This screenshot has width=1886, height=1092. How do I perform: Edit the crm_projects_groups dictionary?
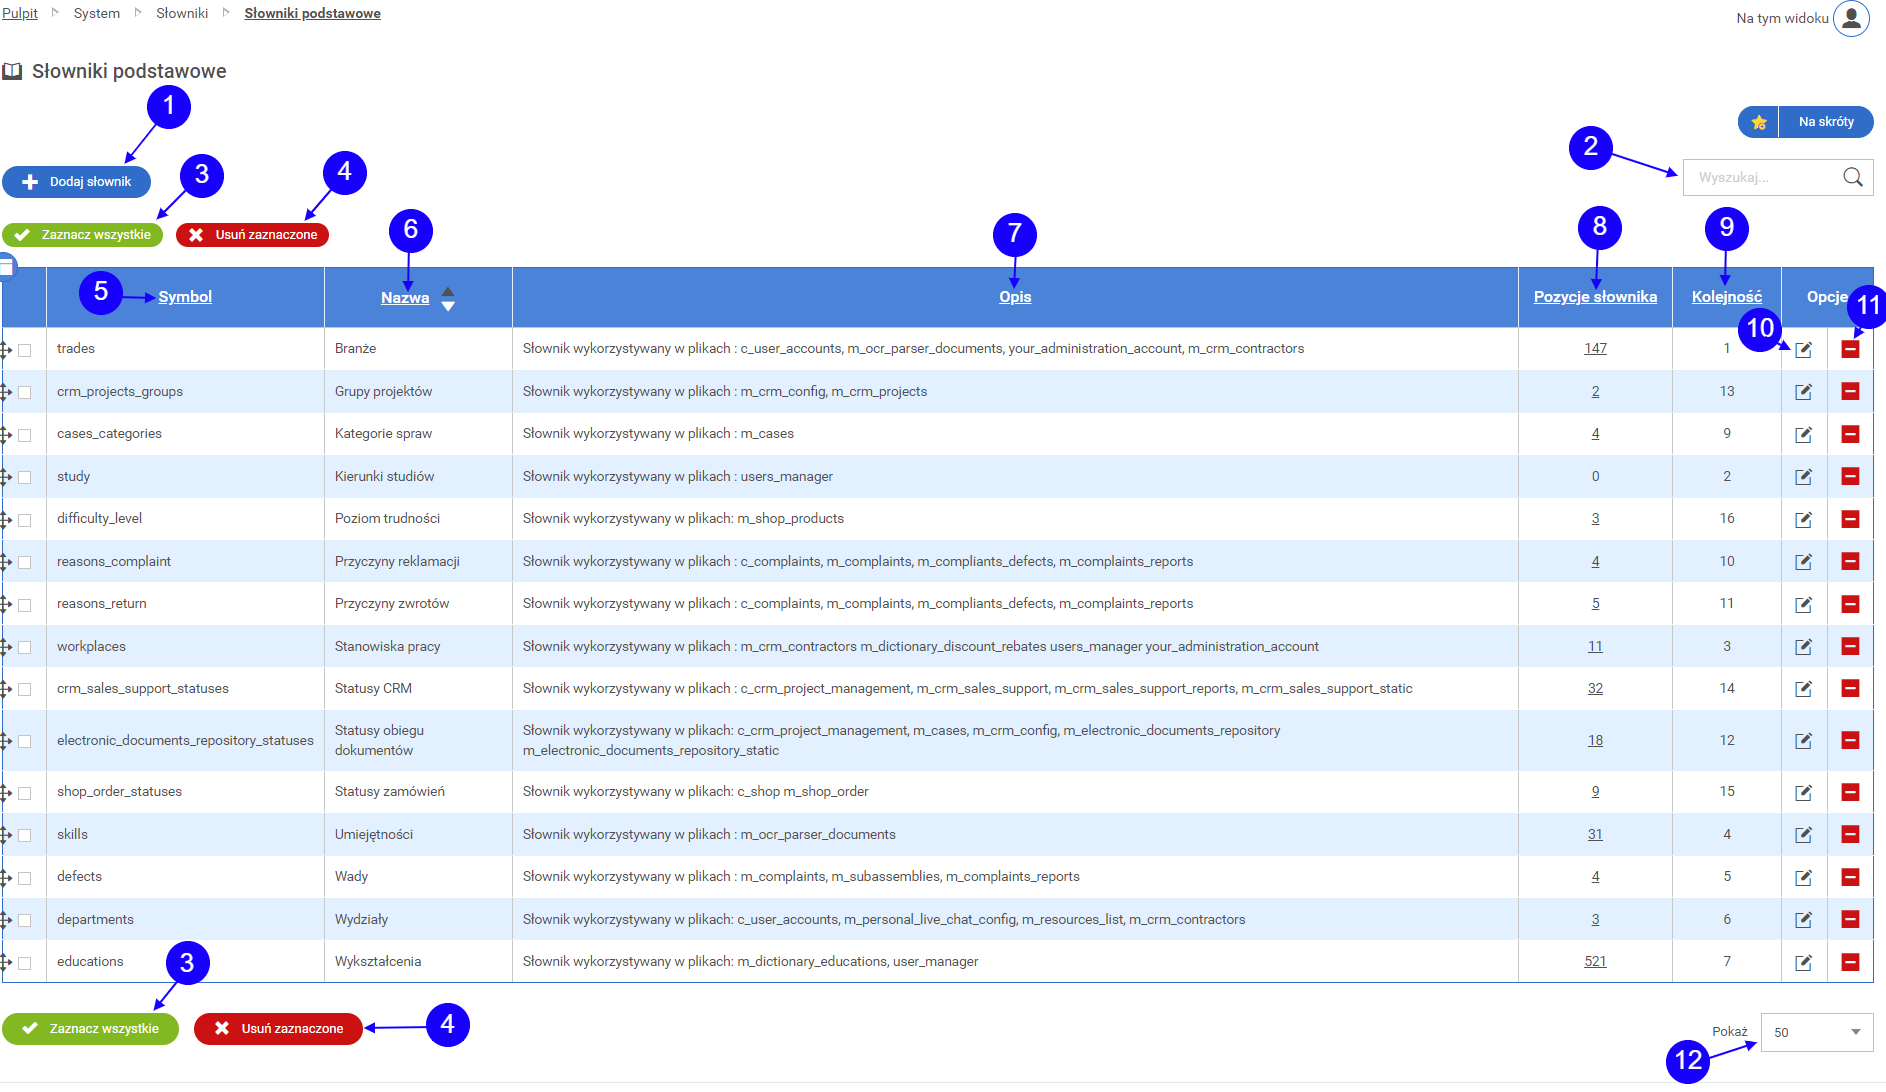[x=1803, y=392]
